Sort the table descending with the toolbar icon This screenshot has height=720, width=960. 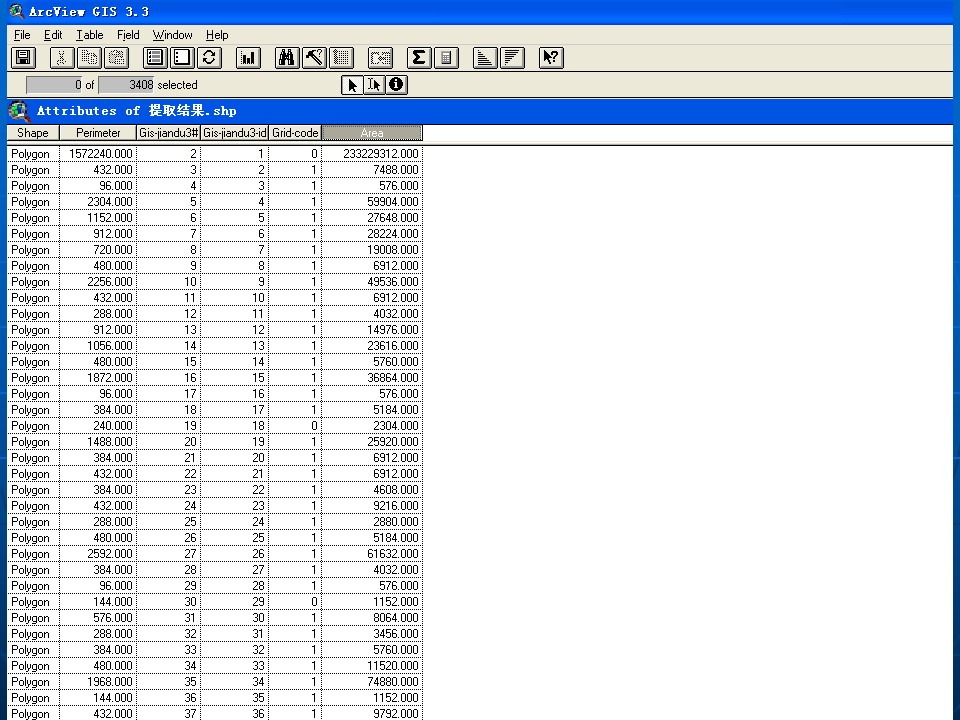(512, 58)
